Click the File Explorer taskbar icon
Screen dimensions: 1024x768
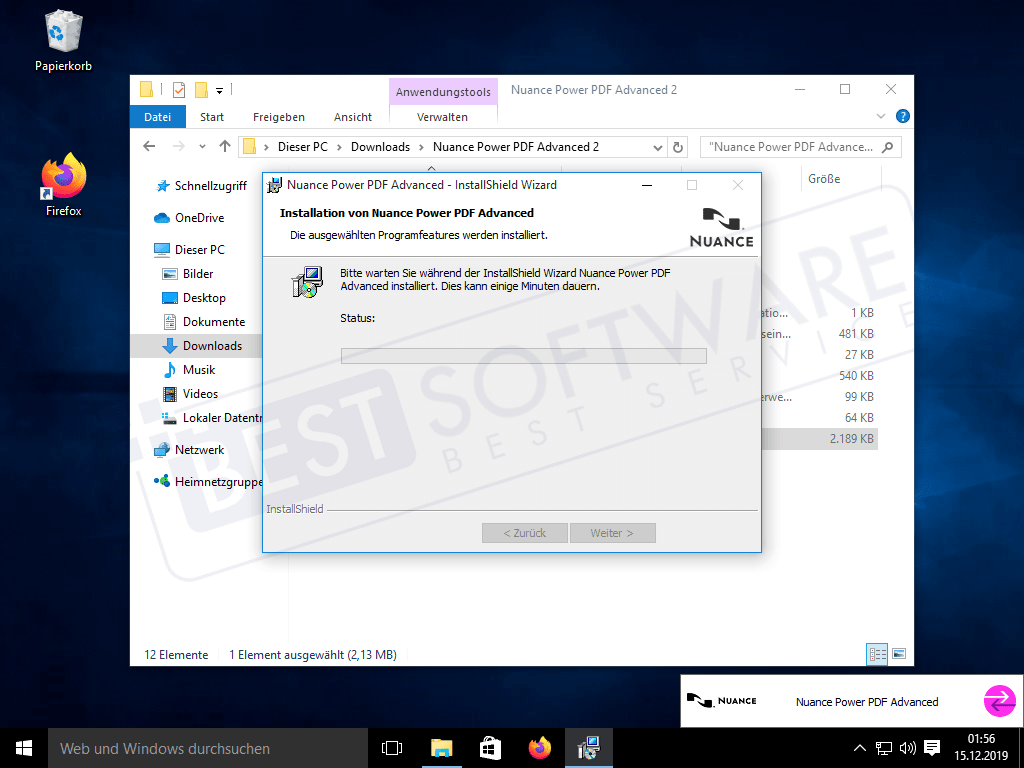pyautogui.click(x=441, y=748)
